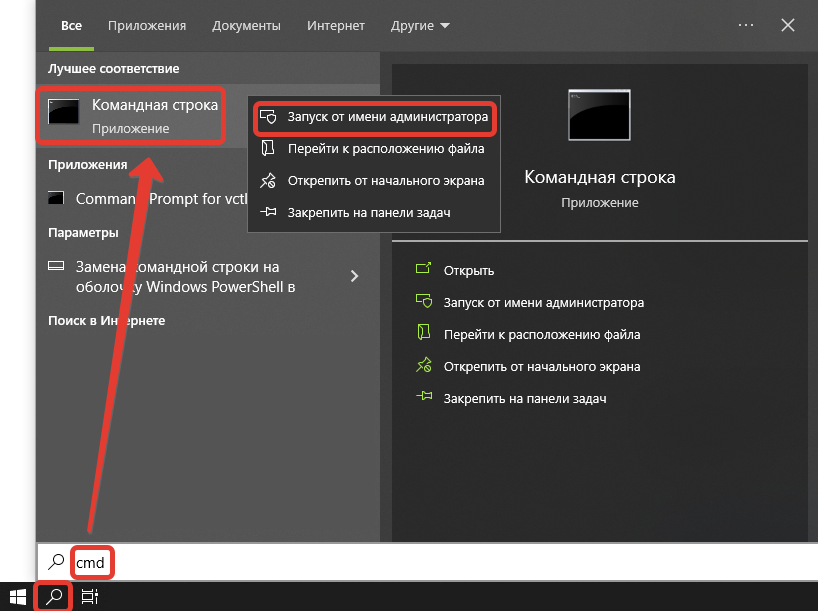Click the green shield icon in right pane

424,301
